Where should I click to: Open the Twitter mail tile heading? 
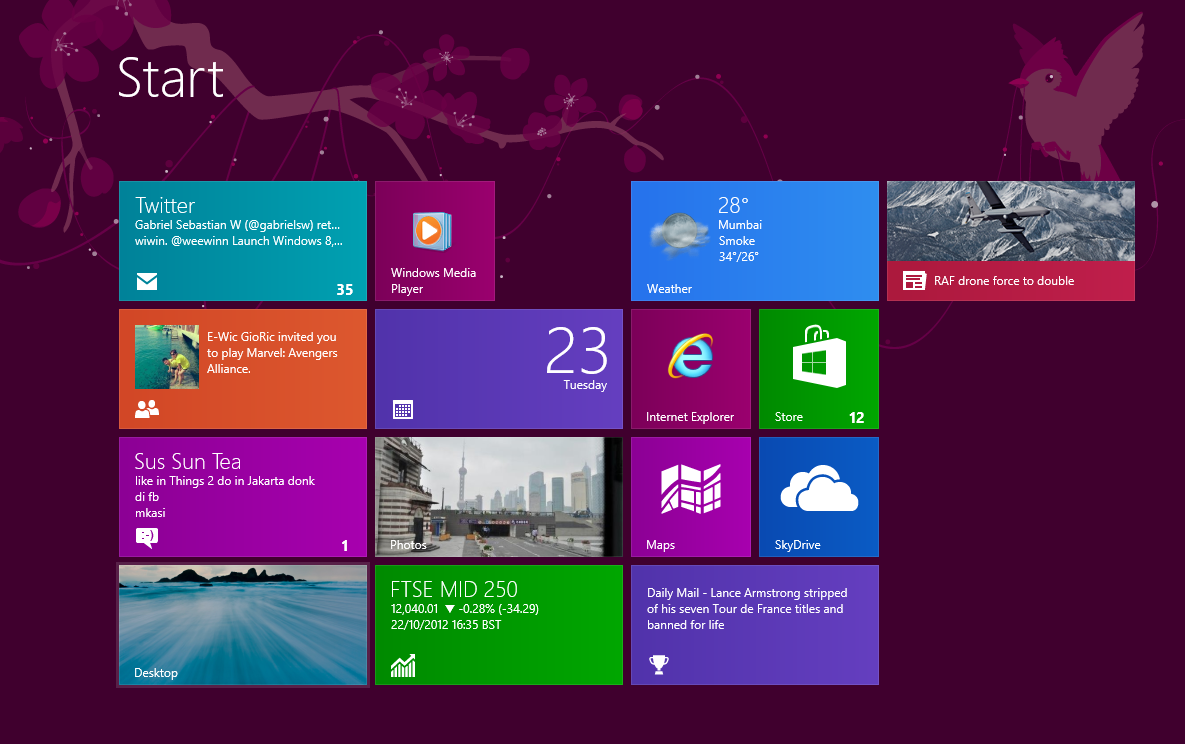point(165,206)
